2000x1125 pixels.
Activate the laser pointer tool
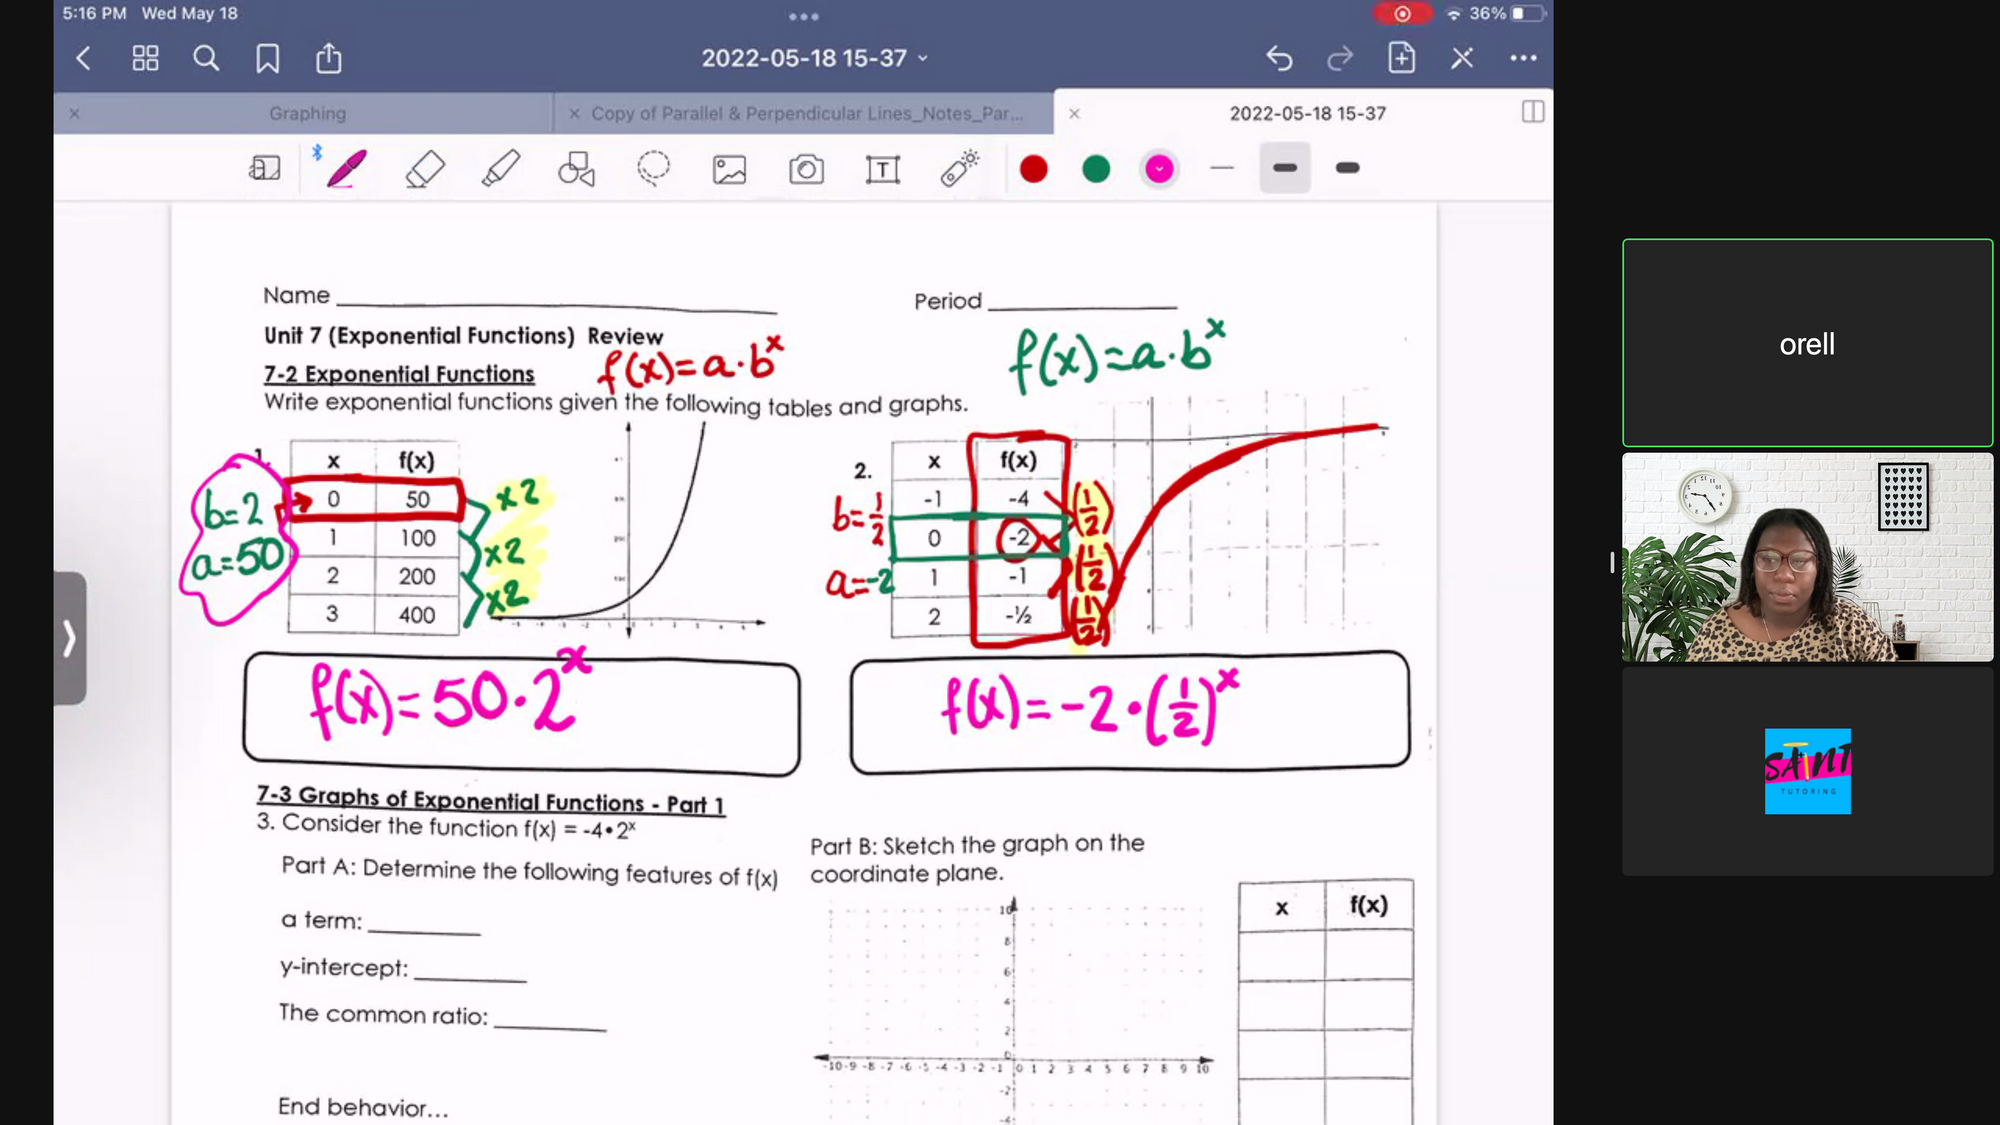coord(959,169)
